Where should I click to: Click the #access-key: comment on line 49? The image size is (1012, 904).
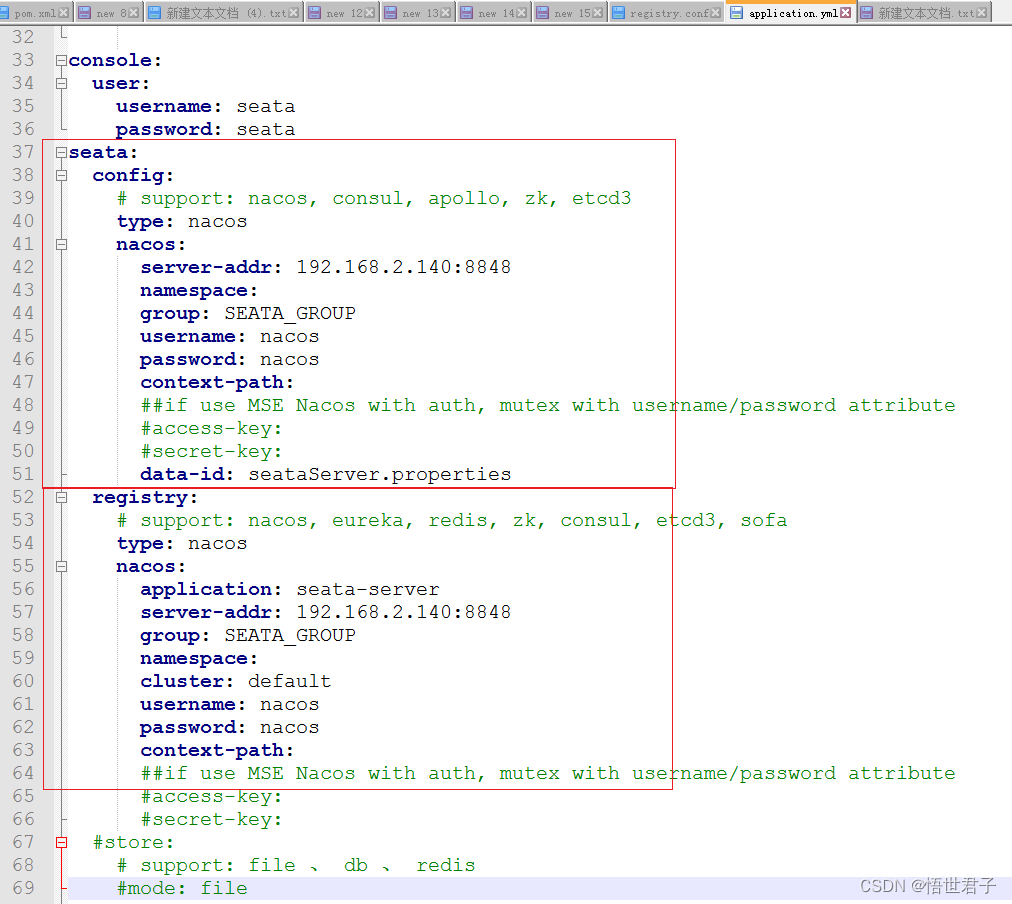click(x=212, y=428)
